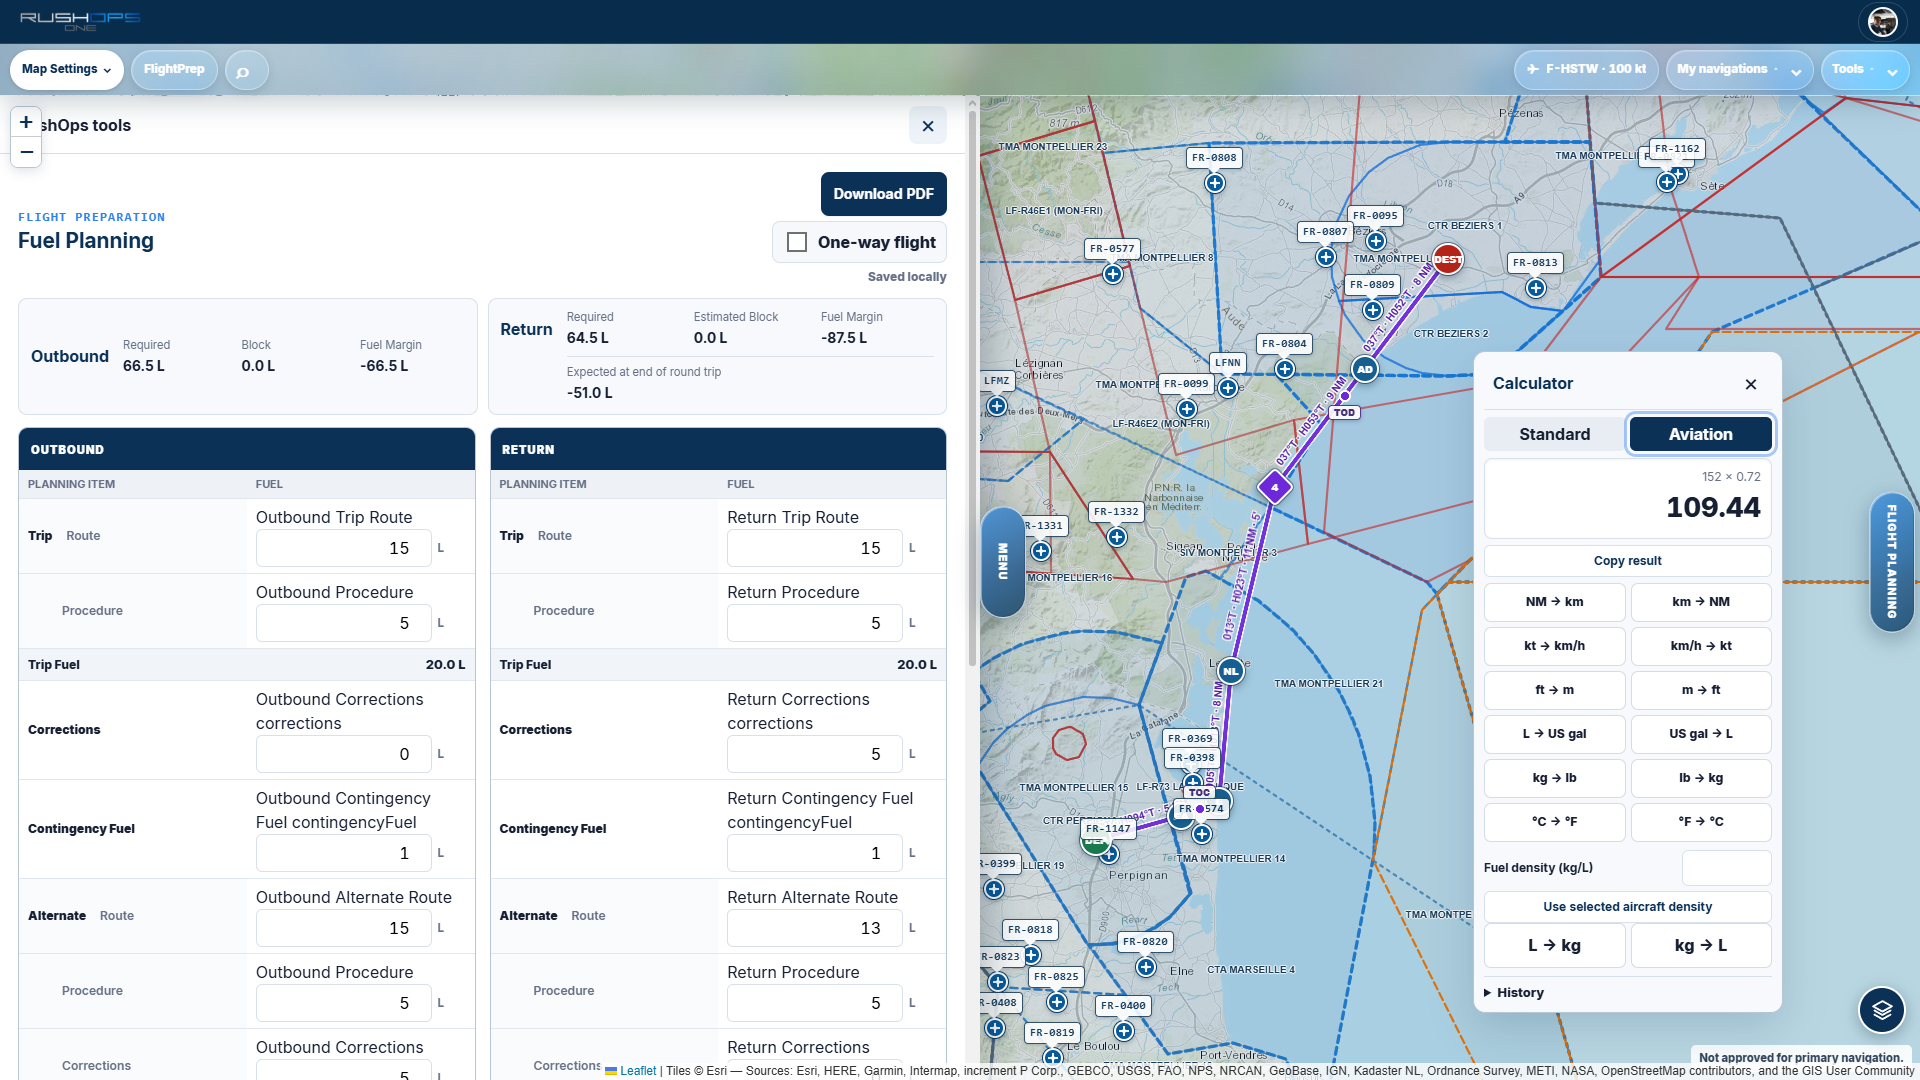Zoom out the map with minus button

26,152
